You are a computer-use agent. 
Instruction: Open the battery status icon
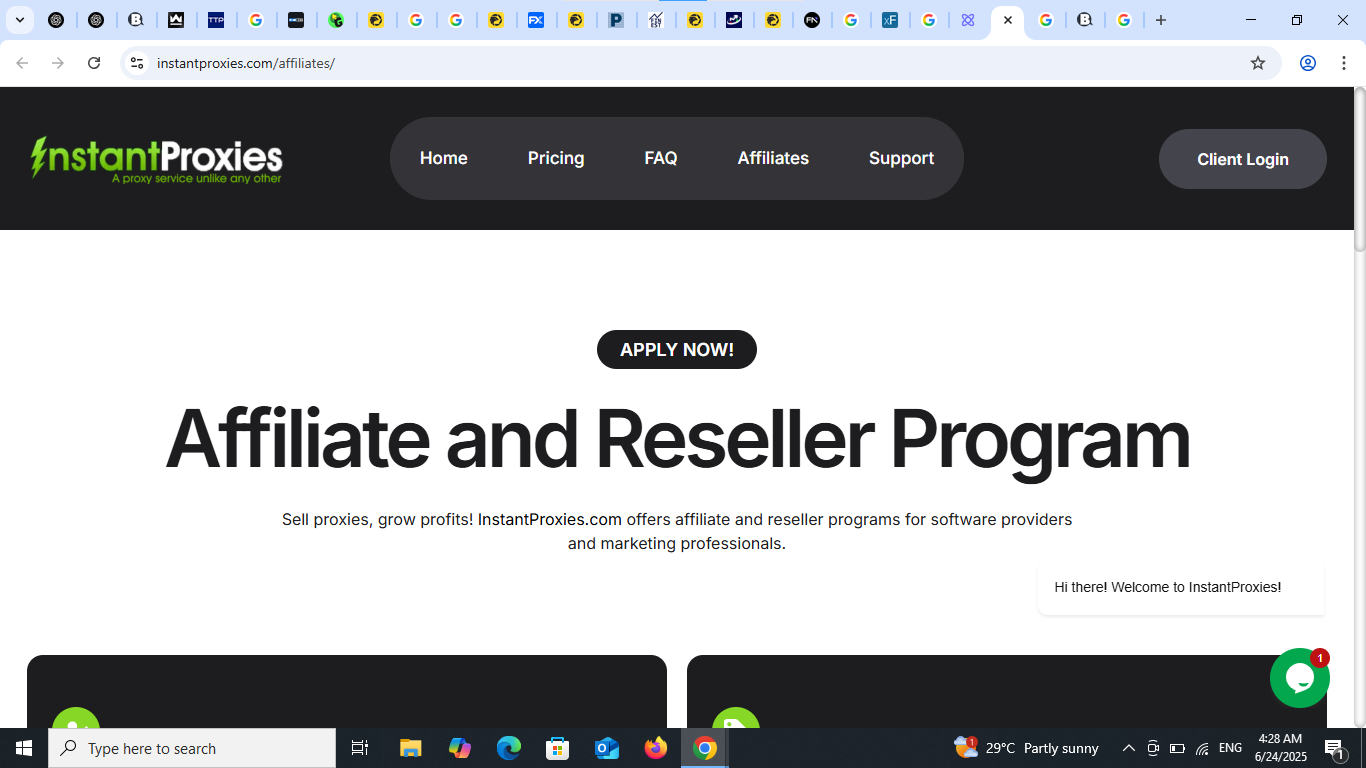point(1177,748)
